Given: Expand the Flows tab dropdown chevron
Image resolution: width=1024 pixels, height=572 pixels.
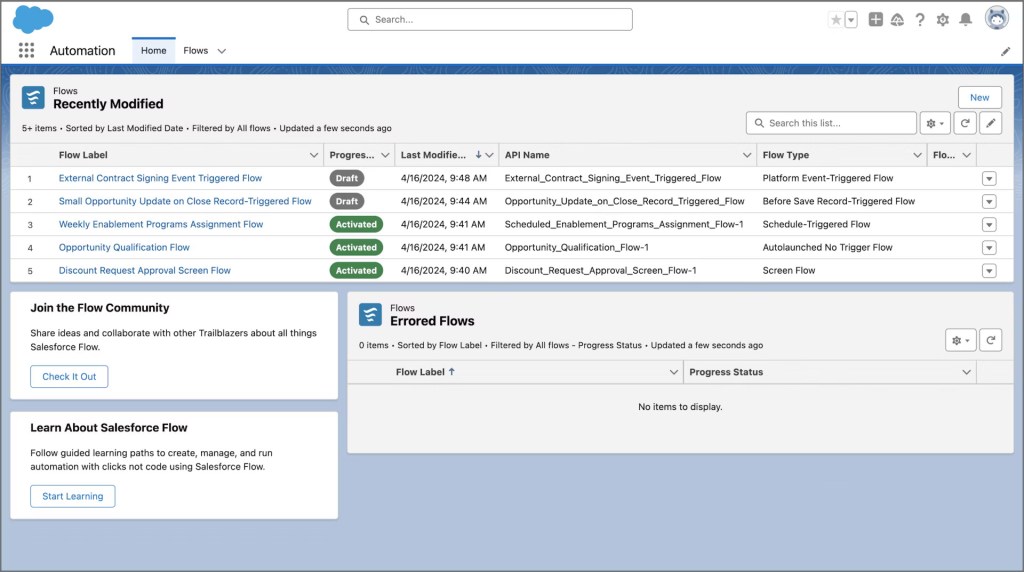Looking at the screenshot, I should pyautogui.click(x=222, y=51).
